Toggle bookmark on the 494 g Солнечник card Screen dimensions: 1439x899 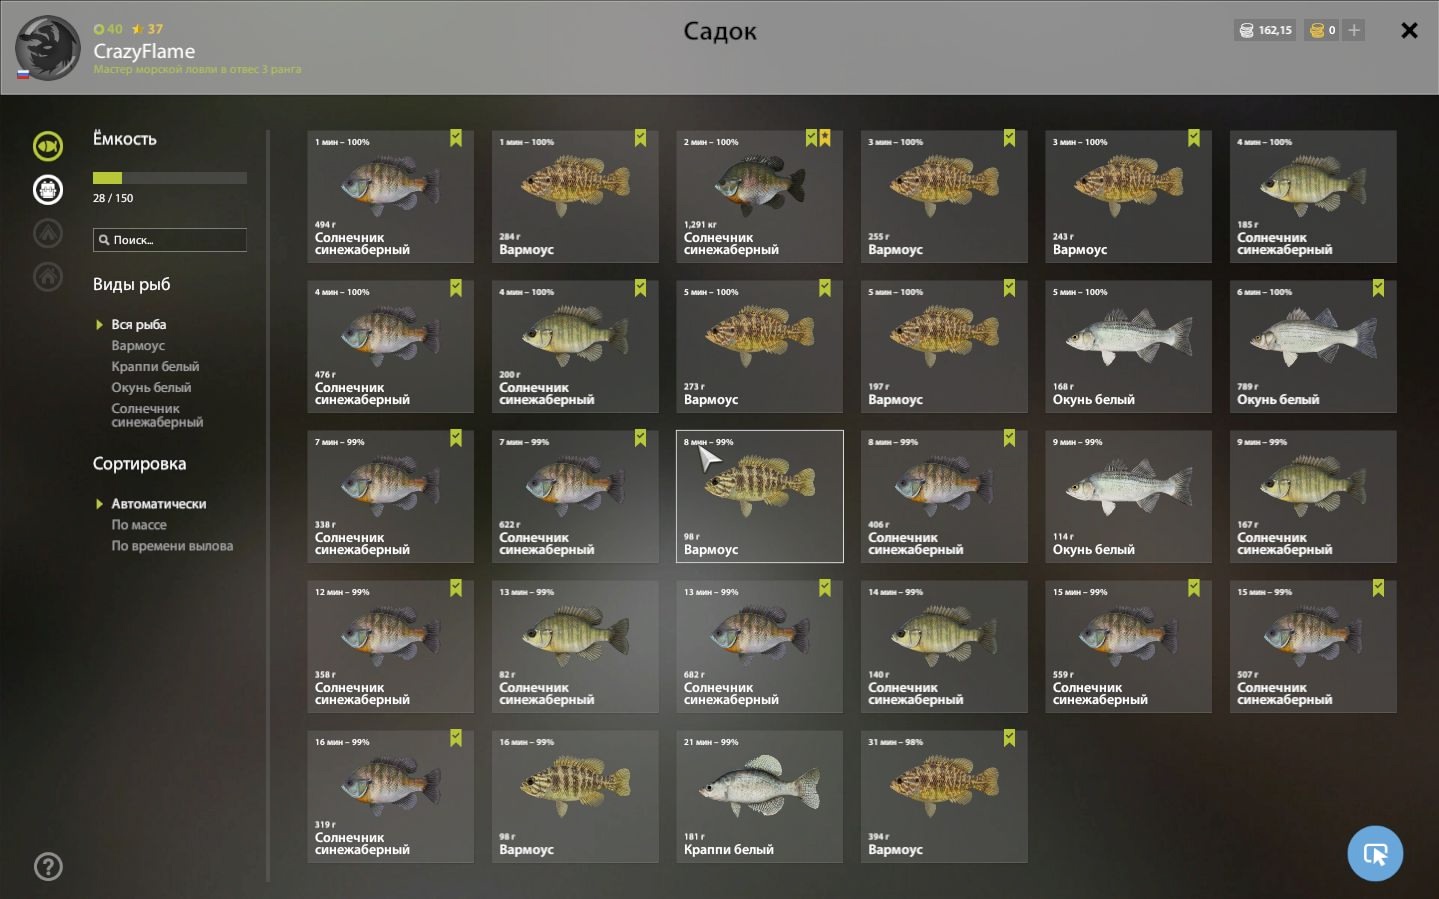456,138
